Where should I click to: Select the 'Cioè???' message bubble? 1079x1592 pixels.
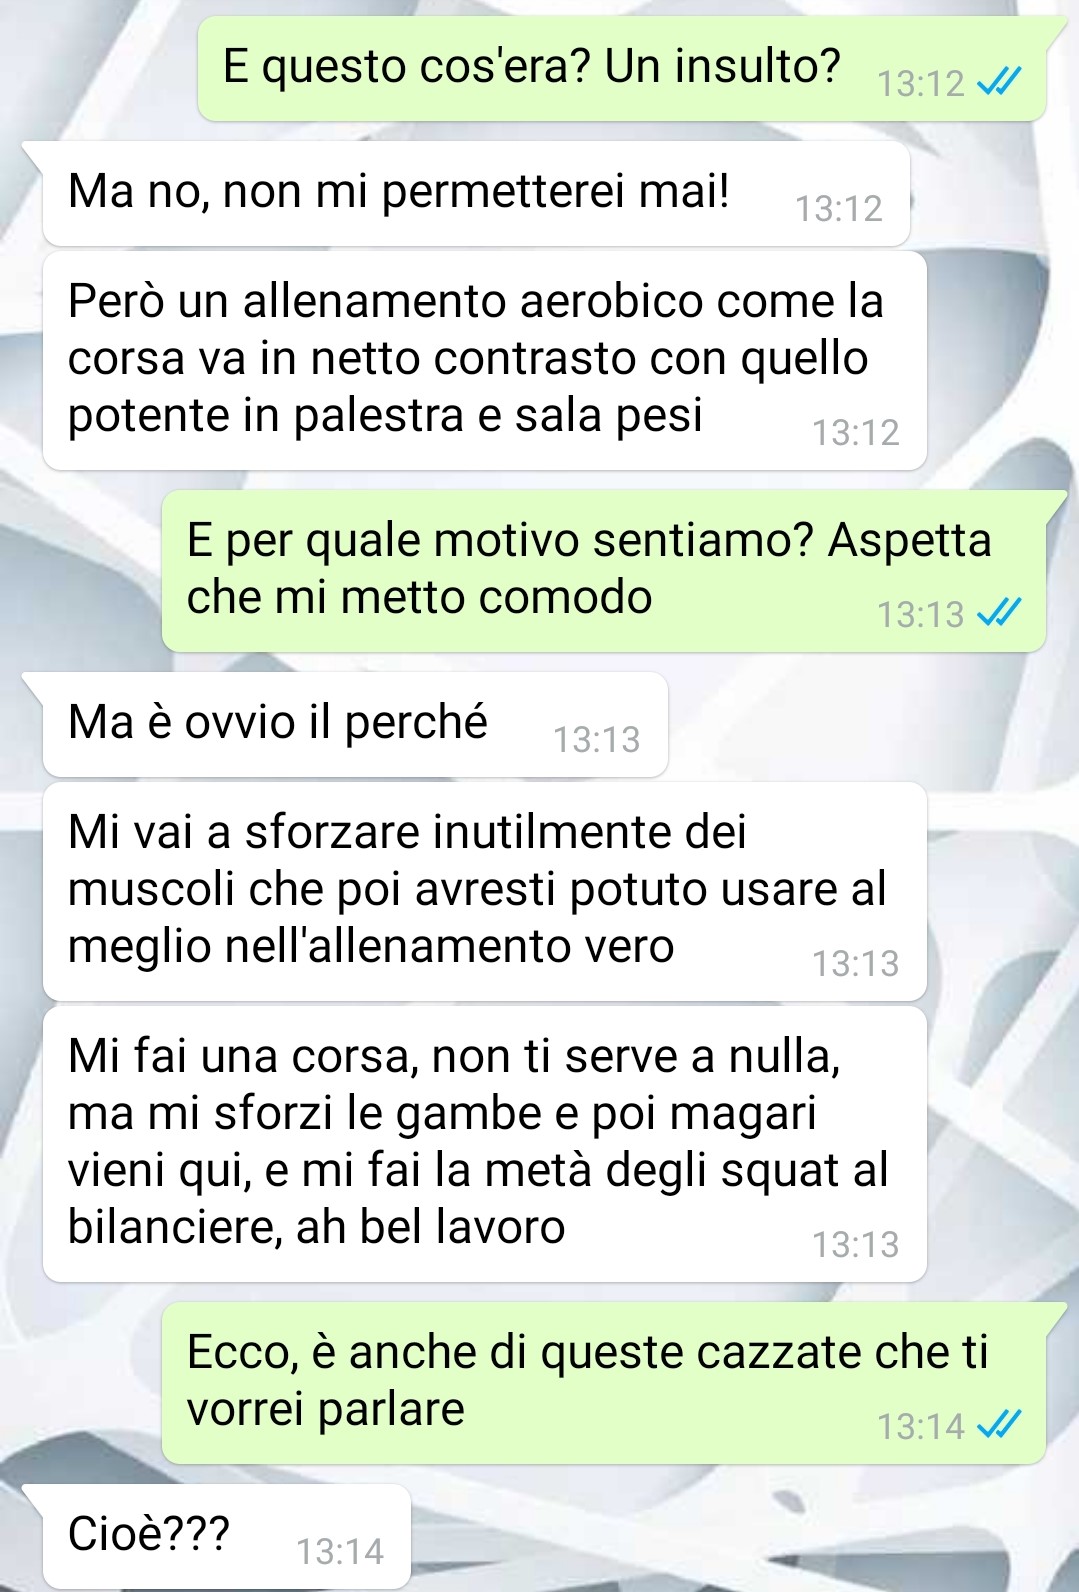[x=227, y=1536]
